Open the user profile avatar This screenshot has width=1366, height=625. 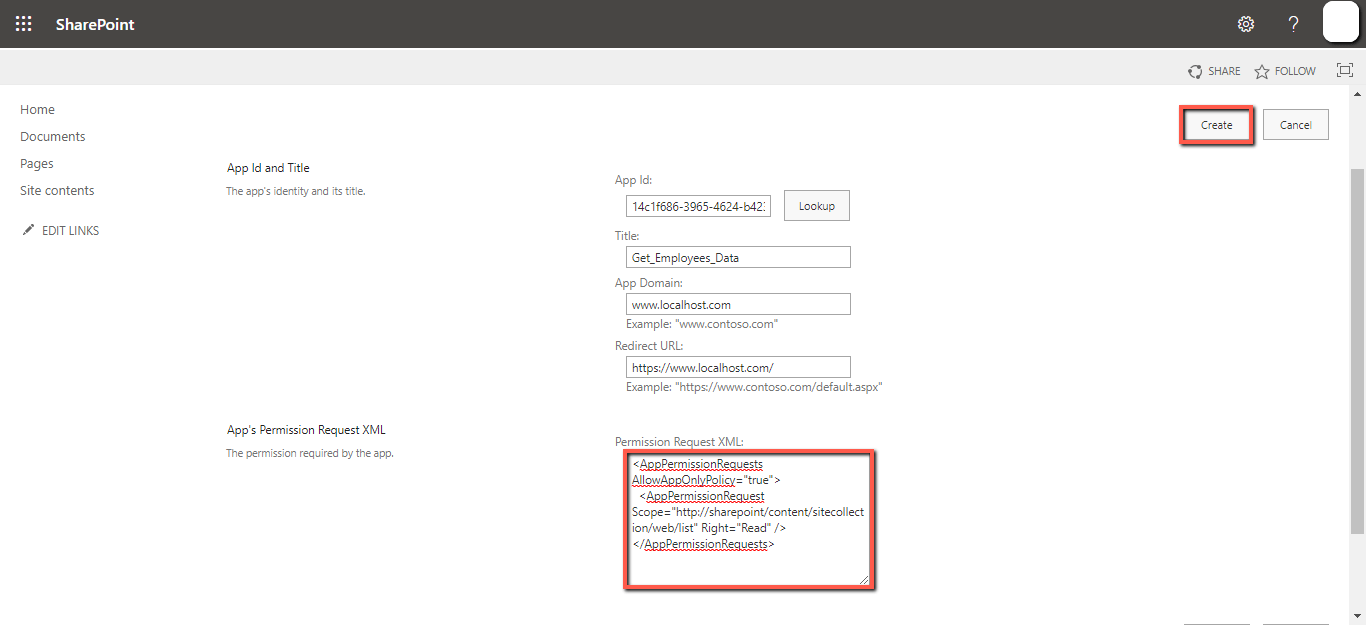1340,22
